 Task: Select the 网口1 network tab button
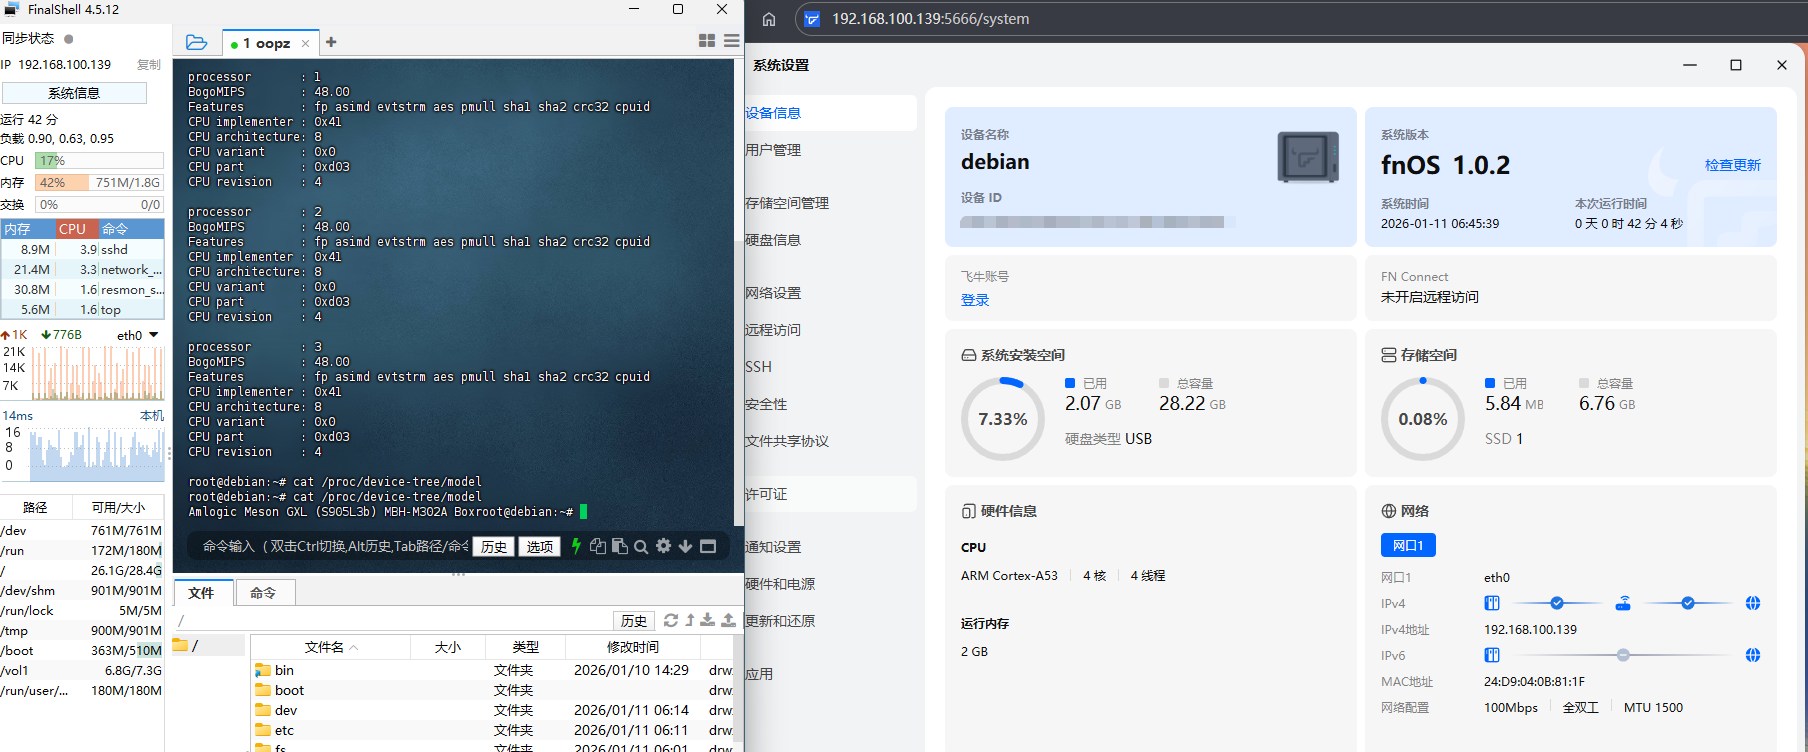pos(1408,545)
